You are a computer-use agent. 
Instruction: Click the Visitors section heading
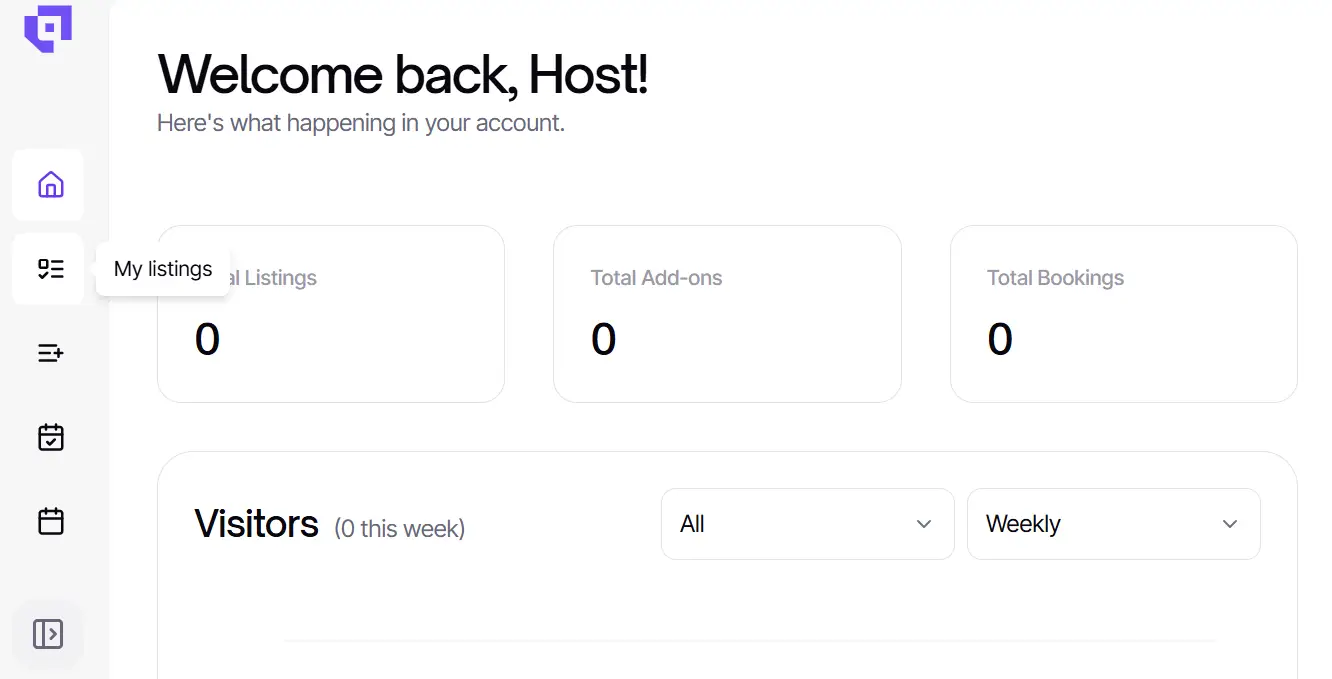point(256,524)
